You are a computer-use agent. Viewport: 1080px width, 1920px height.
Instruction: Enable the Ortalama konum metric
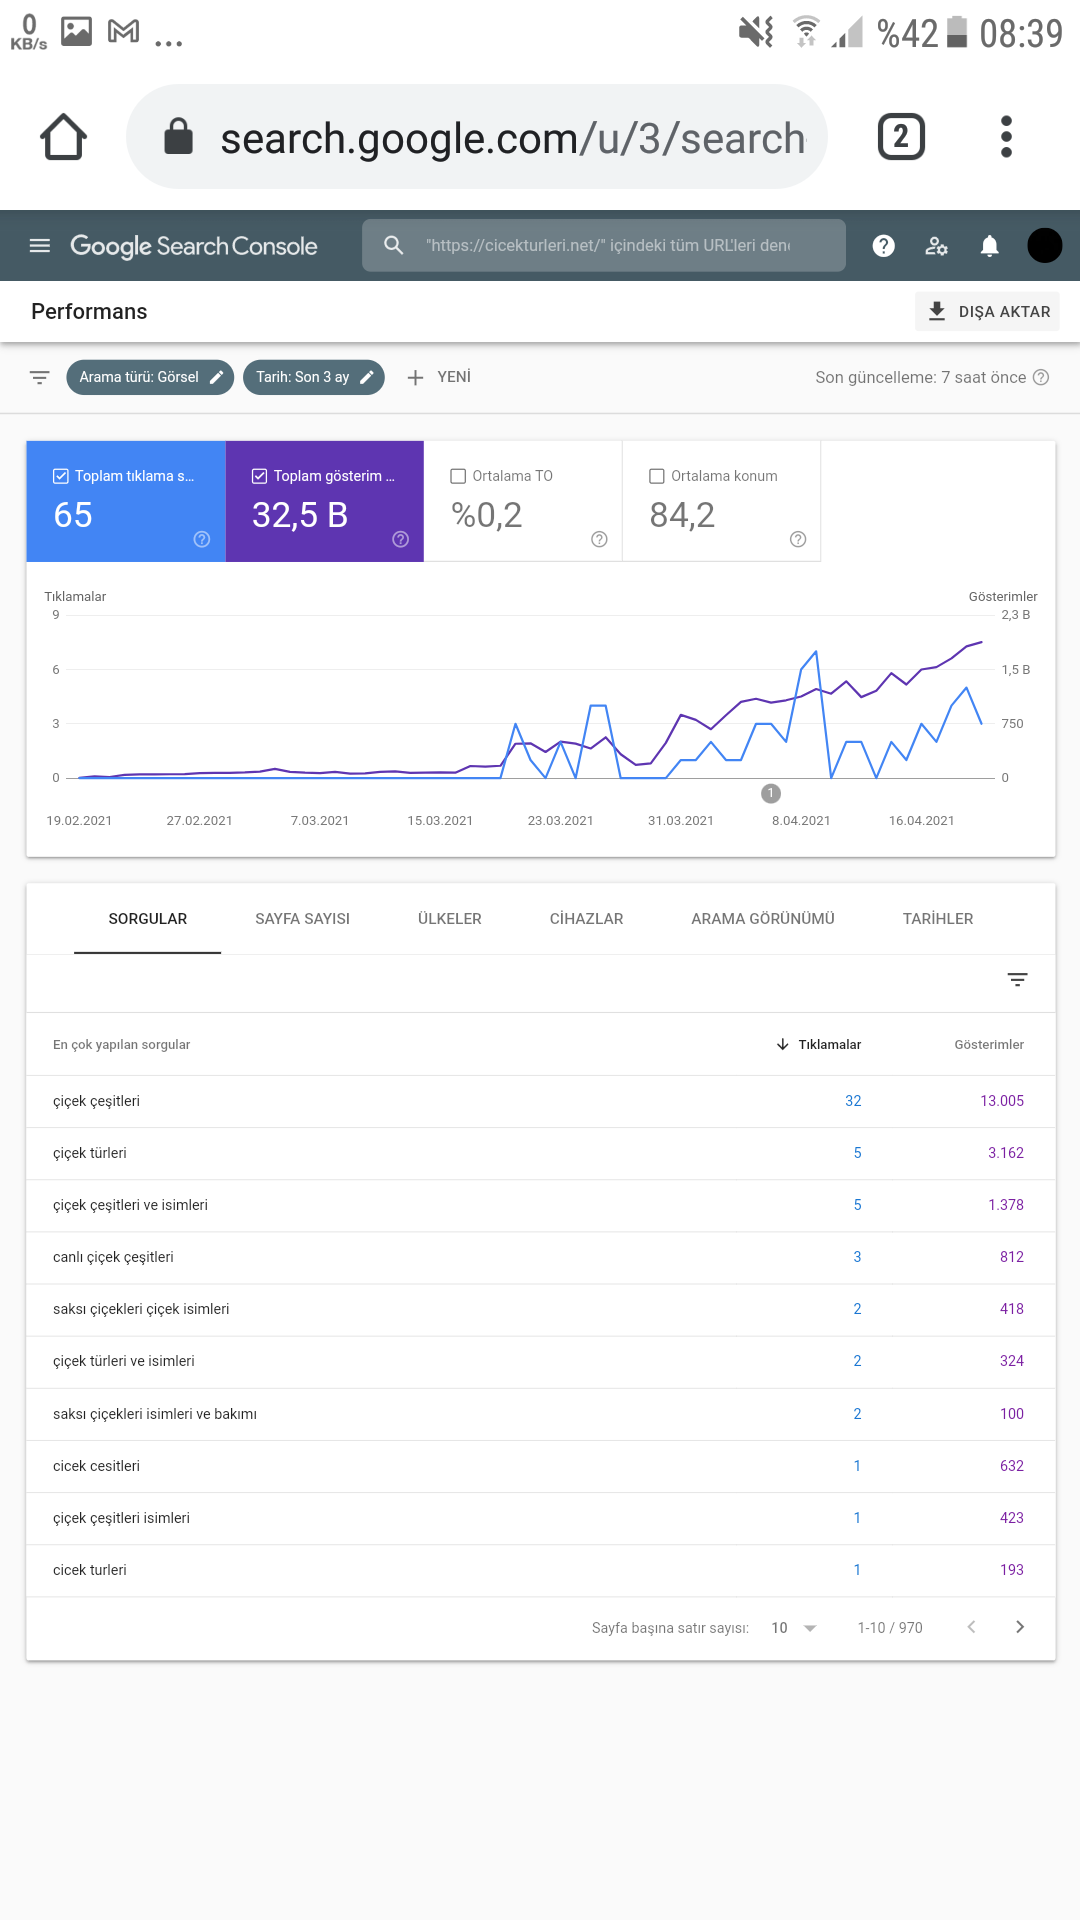click(657, 476)
